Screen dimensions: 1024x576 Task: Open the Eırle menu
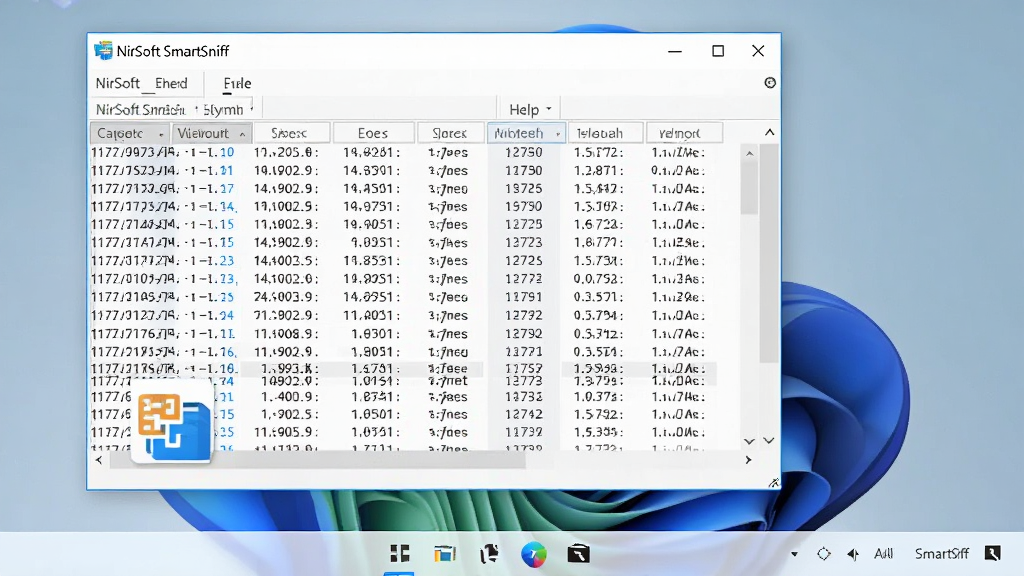coord(237,84)
